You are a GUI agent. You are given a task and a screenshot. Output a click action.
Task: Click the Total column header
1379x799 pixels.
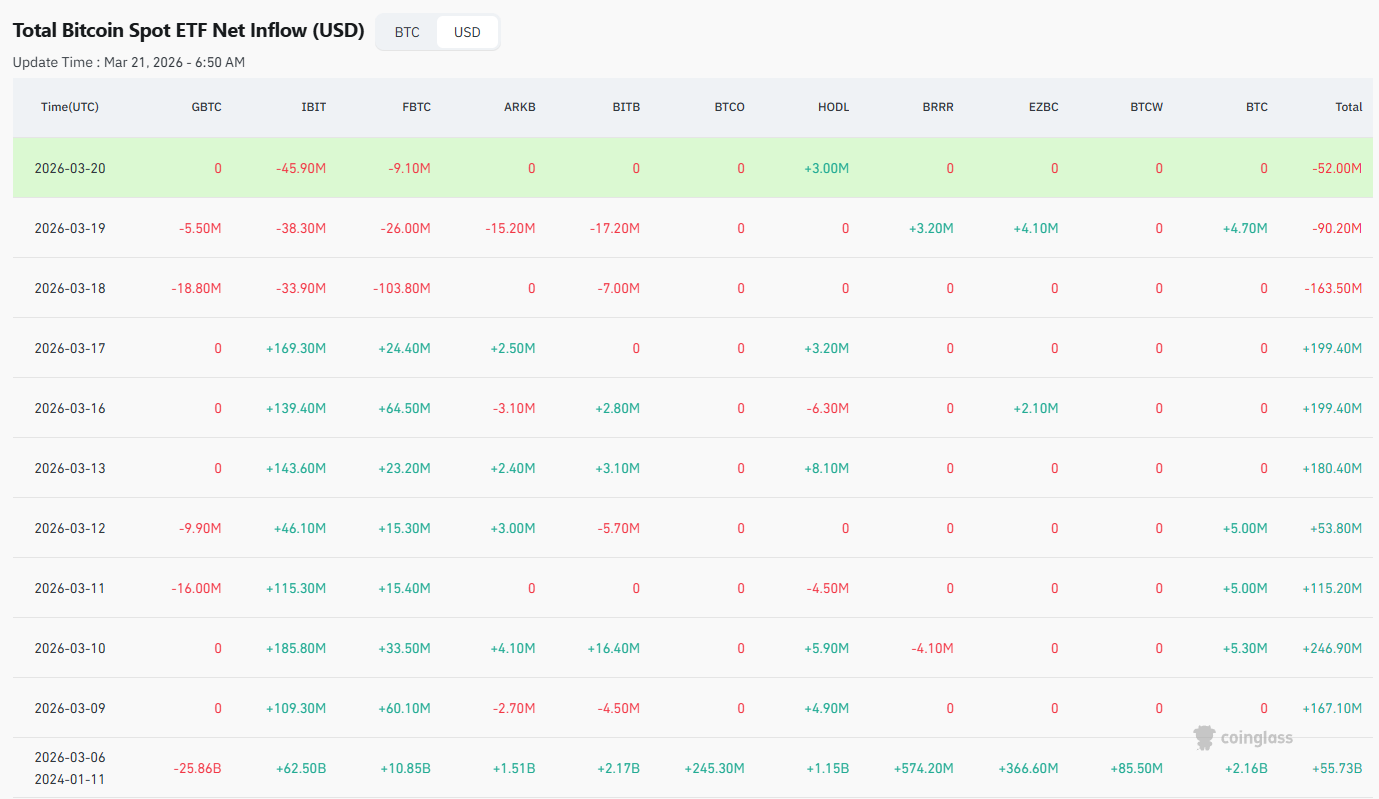[x=1348, y=107]
